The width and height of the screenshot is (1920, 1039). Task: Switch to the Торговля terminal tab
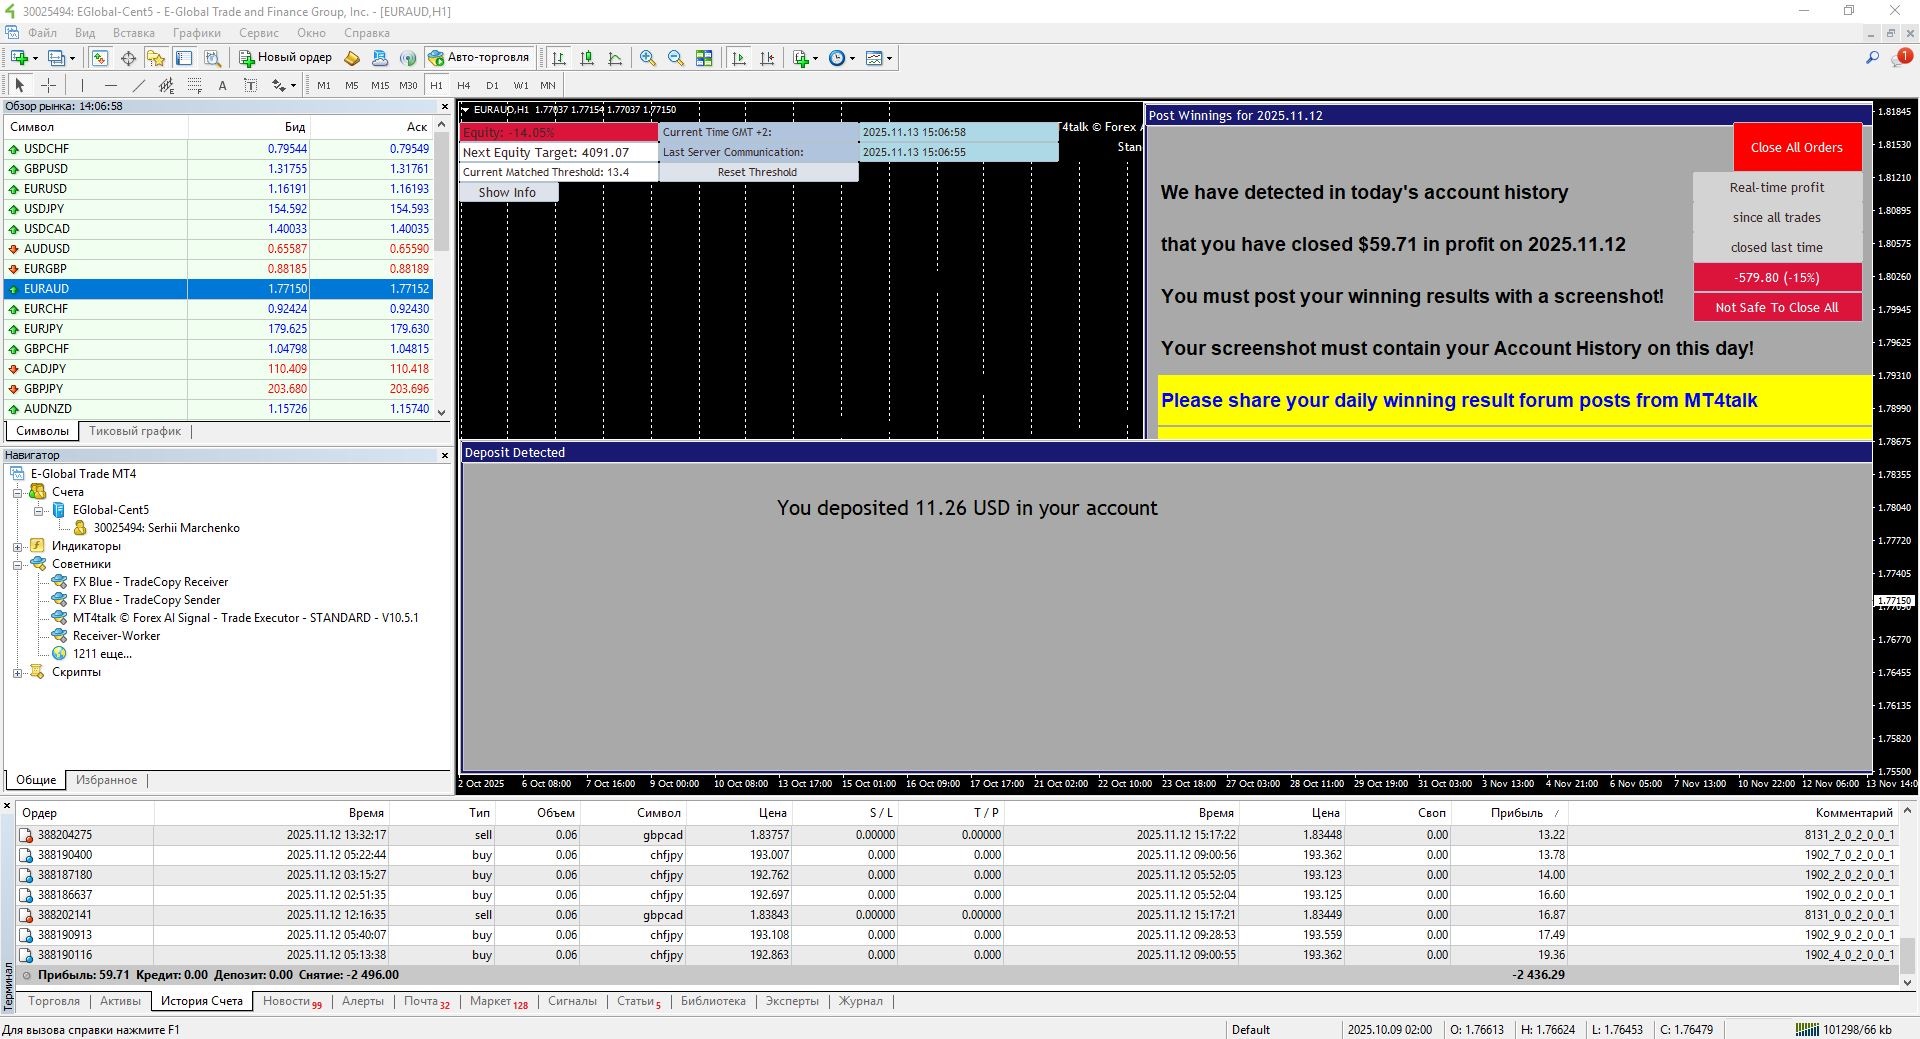54,1001
